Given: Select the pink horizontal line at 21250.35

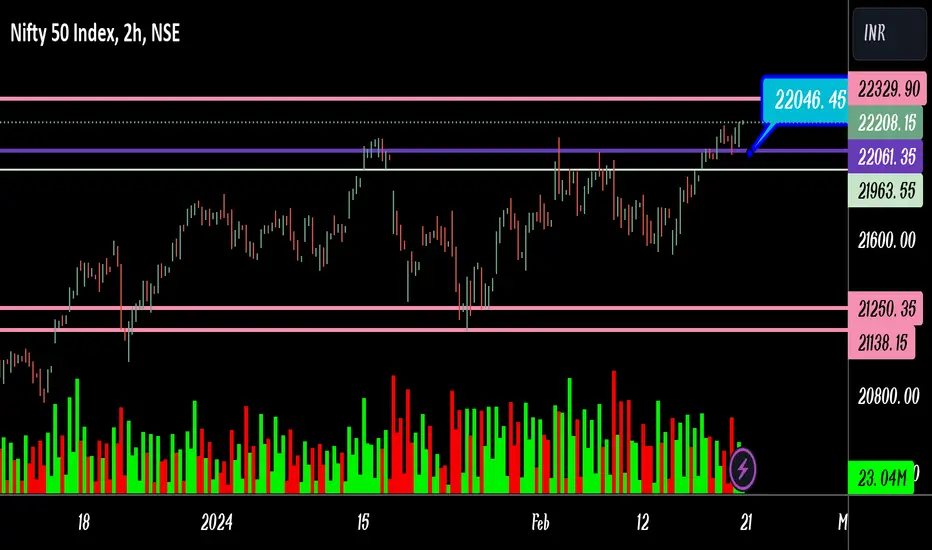Looking at the screenshot, I should click(424, 308).
